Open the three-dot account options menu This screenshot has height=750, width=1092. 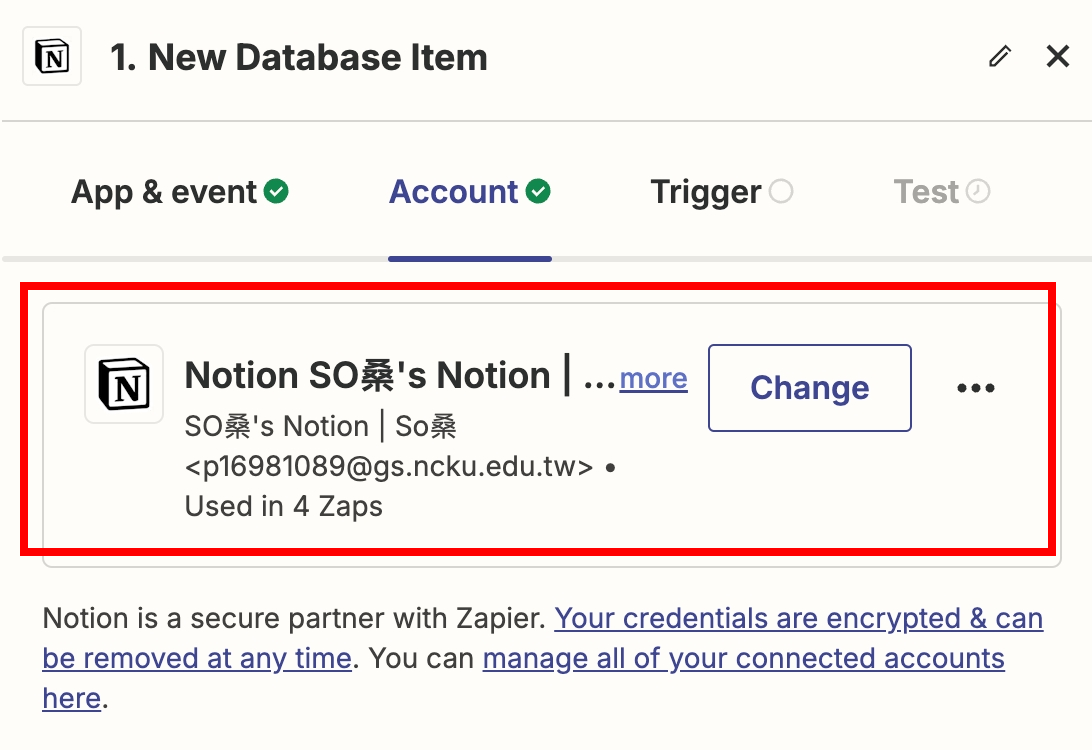975,388
